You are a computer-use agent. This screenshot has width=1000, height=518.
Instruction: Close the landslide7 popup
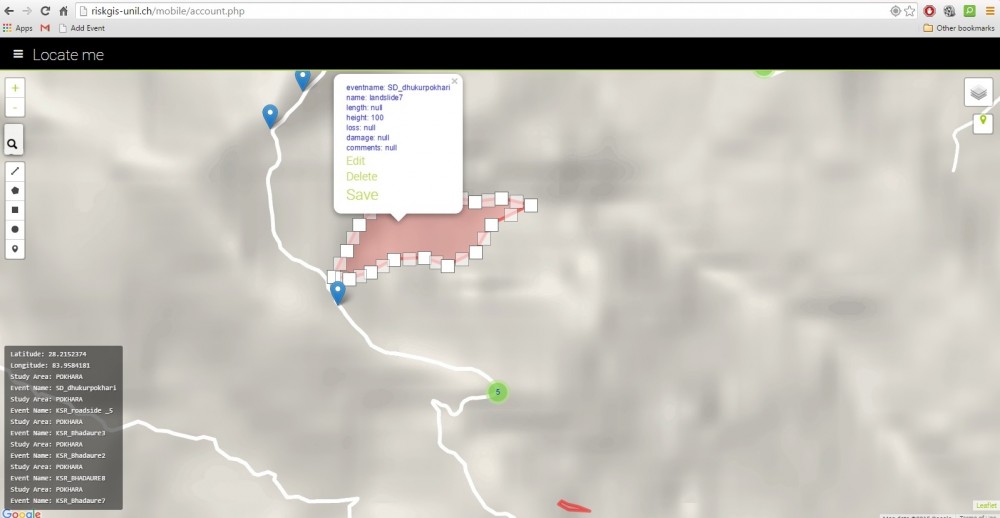[x=454, y=81]
